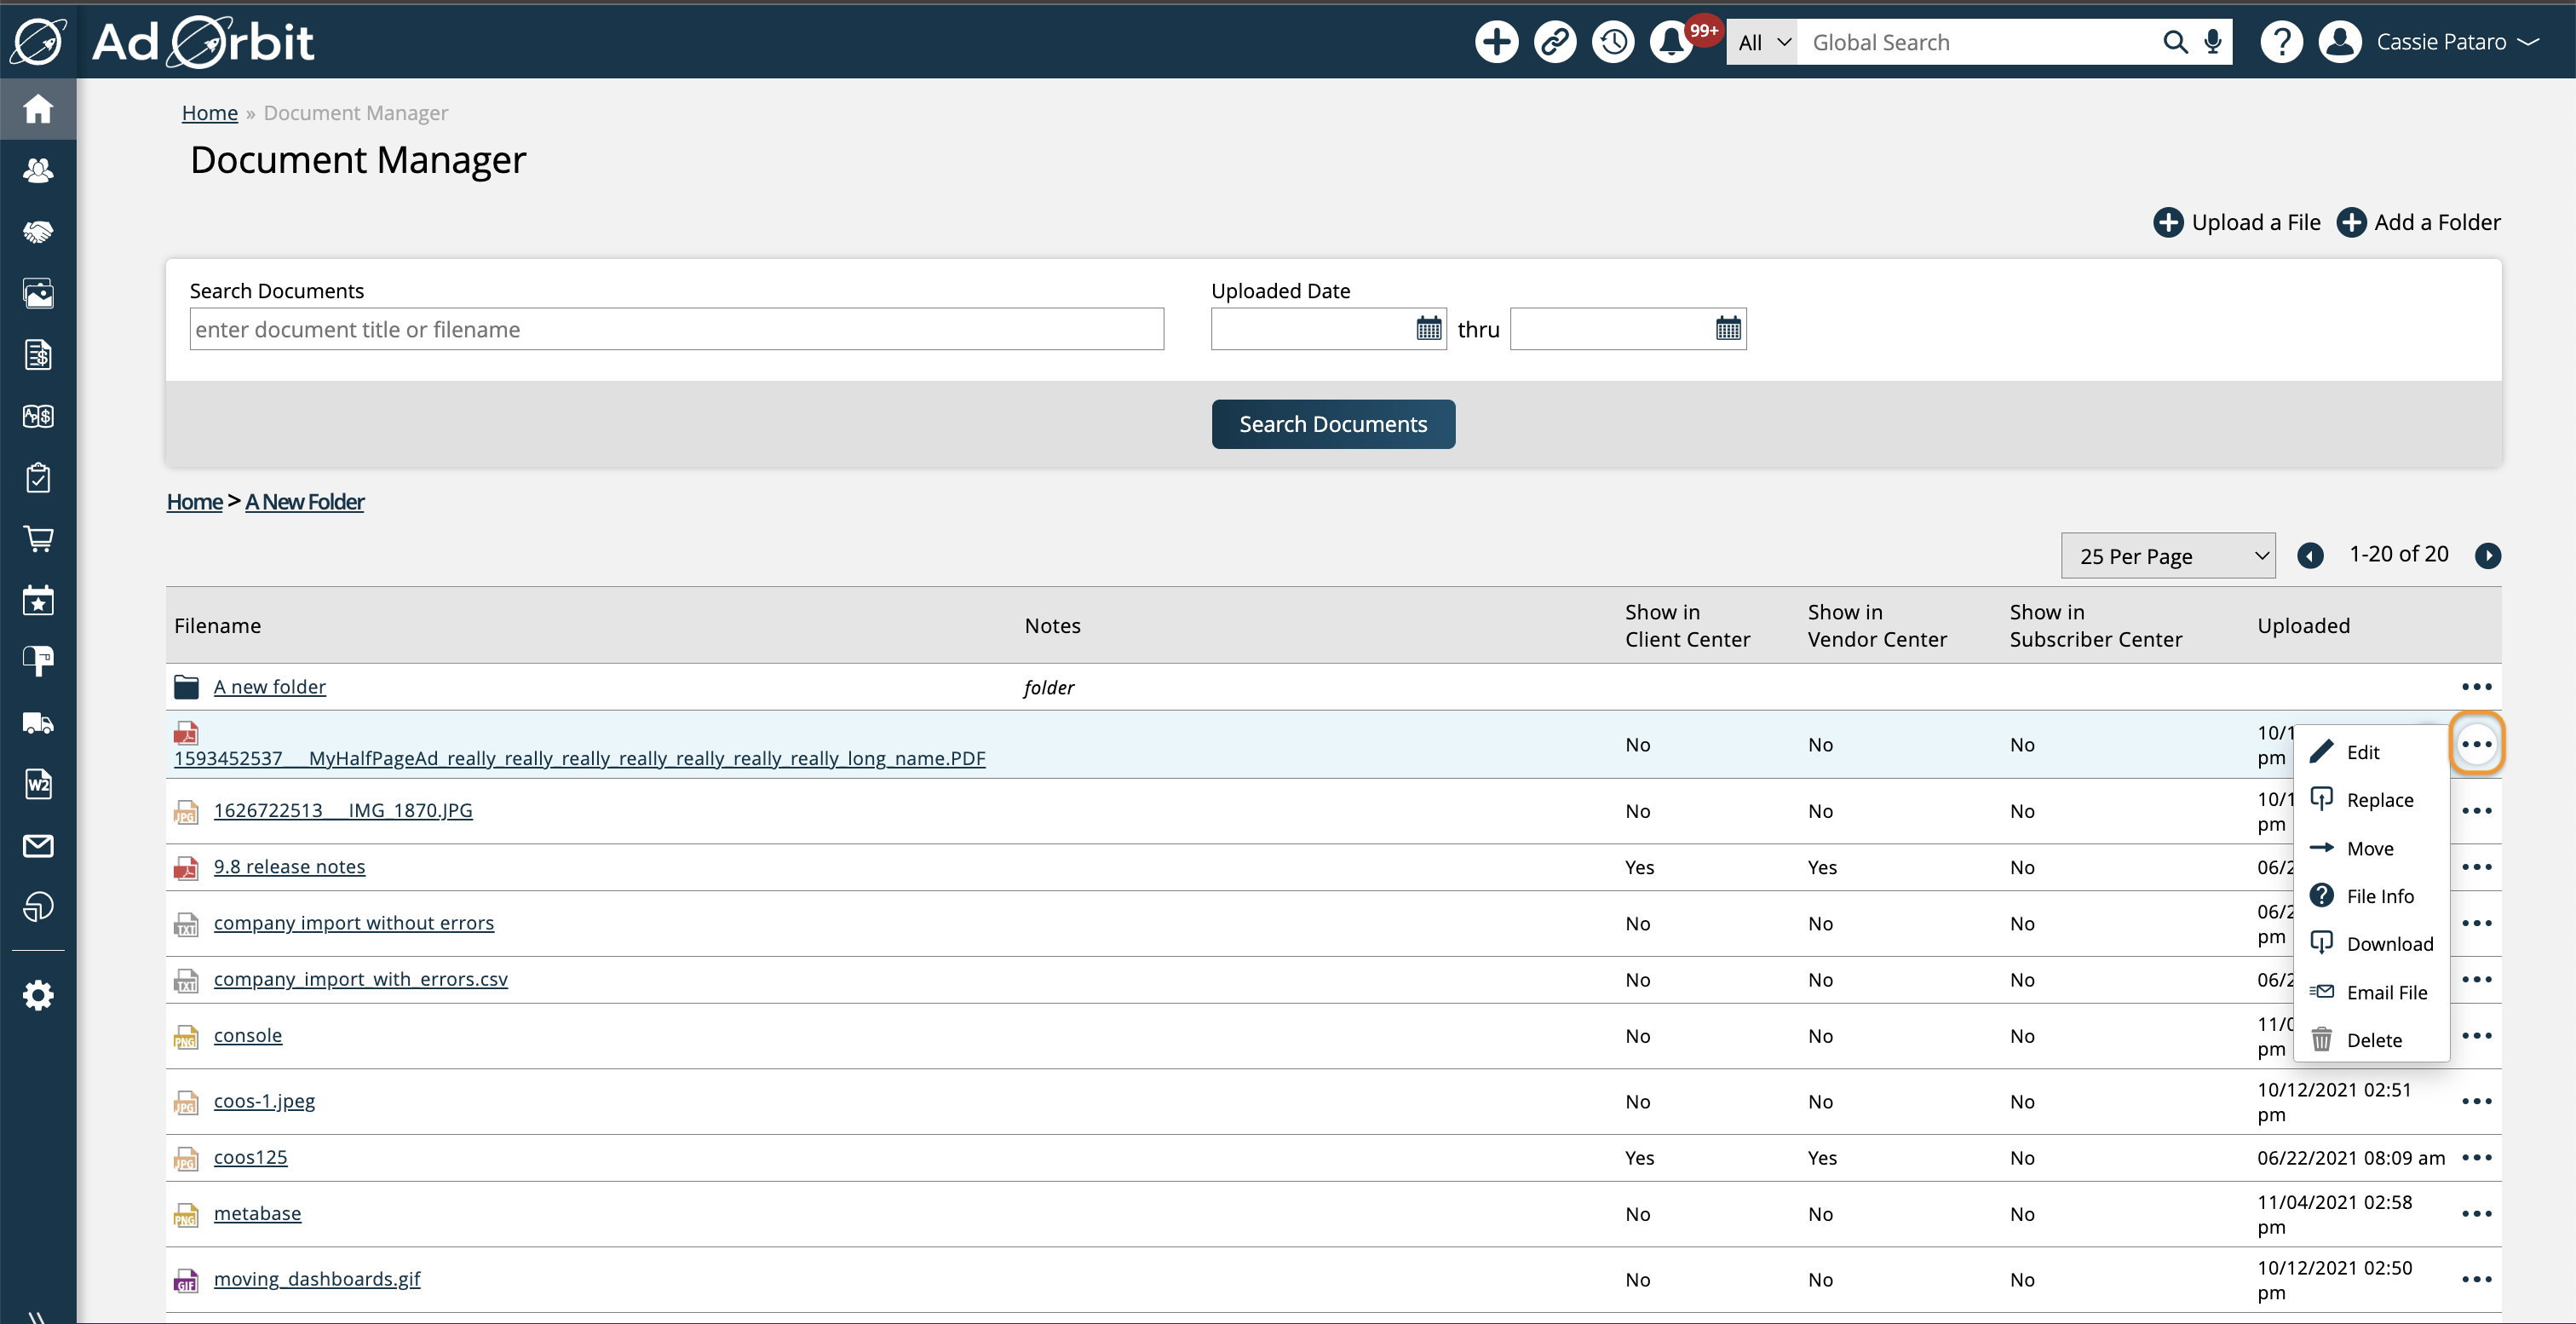Click the quick links chain icon
The image size is (2576, 1324).
click(x=1555, y=42)
